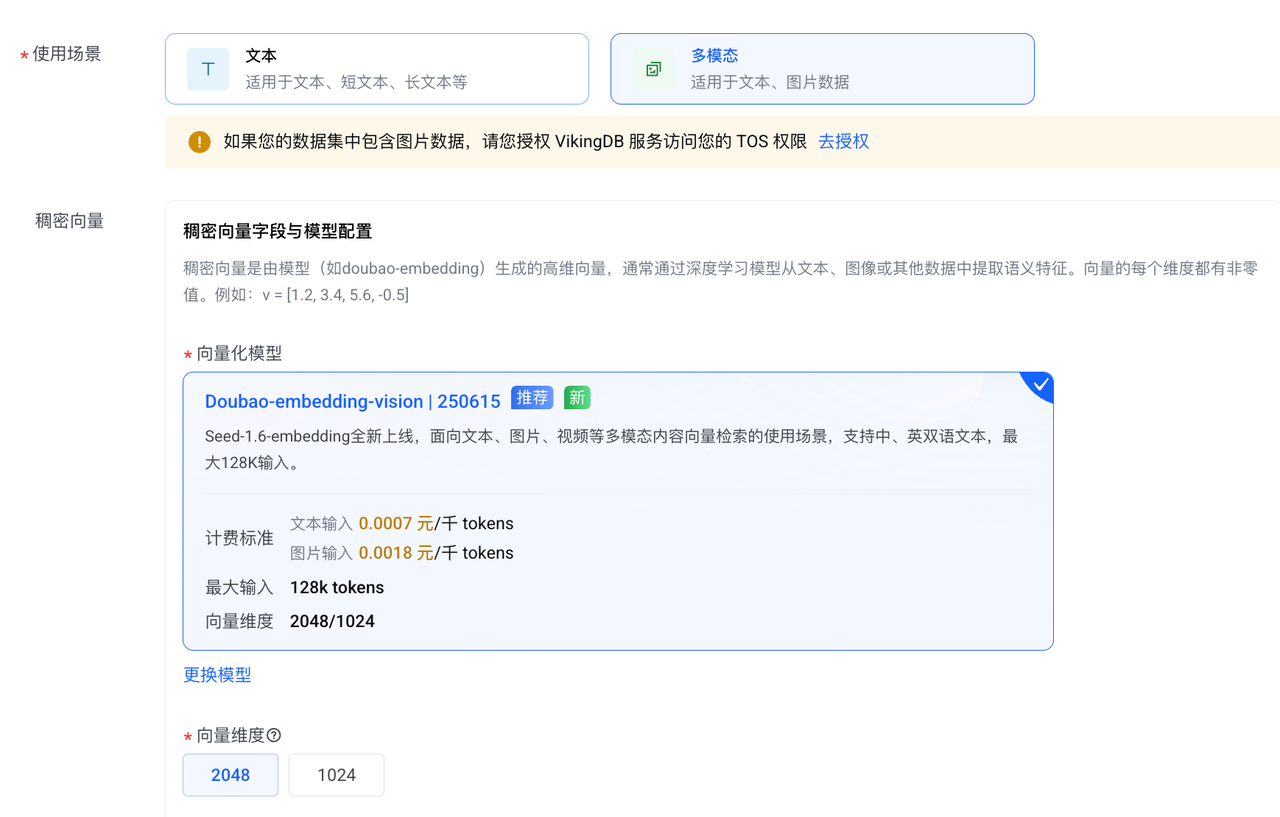1280x817 pixels.
Task: Click the 多模态 scenario icon
Action: (x=653, y=69)
